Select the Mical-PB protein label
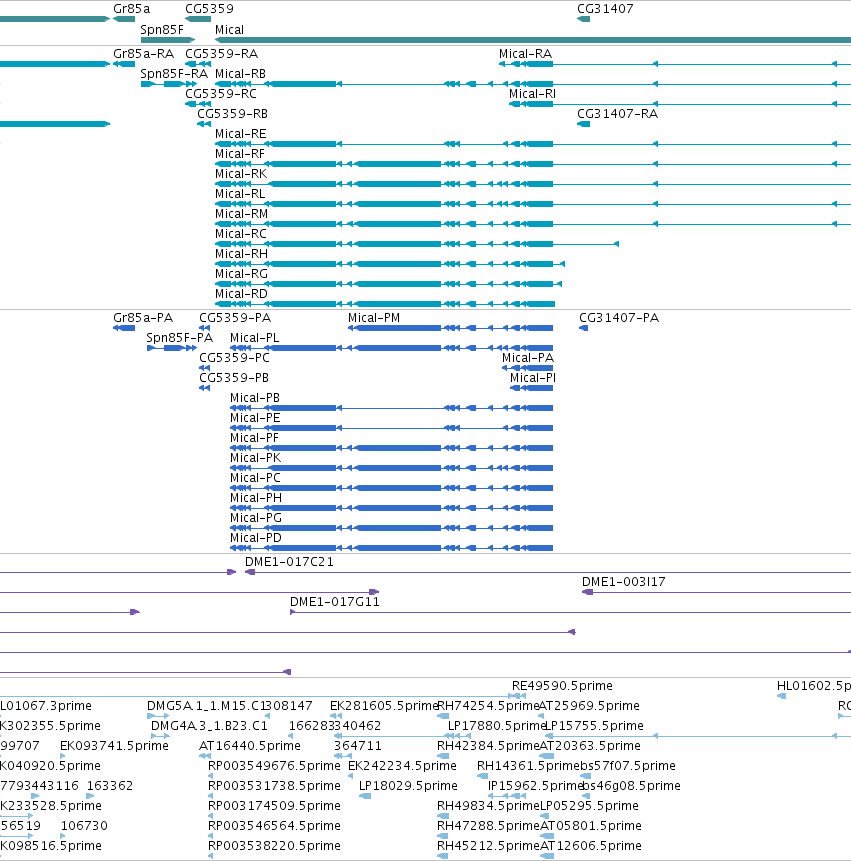Viewport: 851px width, 861px height. click(255, 398)
